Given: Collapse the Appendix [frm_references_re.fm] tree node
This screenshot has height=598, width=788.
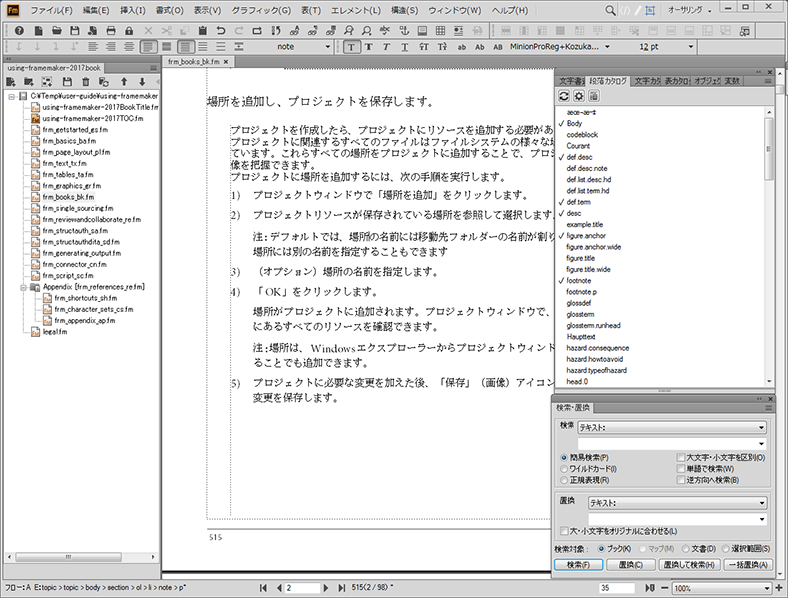Looking at the screenshot, I should (21, 286).
